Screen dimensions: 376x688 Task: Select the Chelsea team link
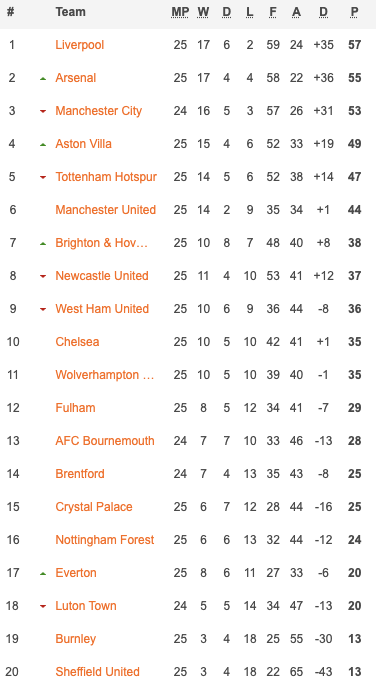pyautogui.click(x=77, y=342)
